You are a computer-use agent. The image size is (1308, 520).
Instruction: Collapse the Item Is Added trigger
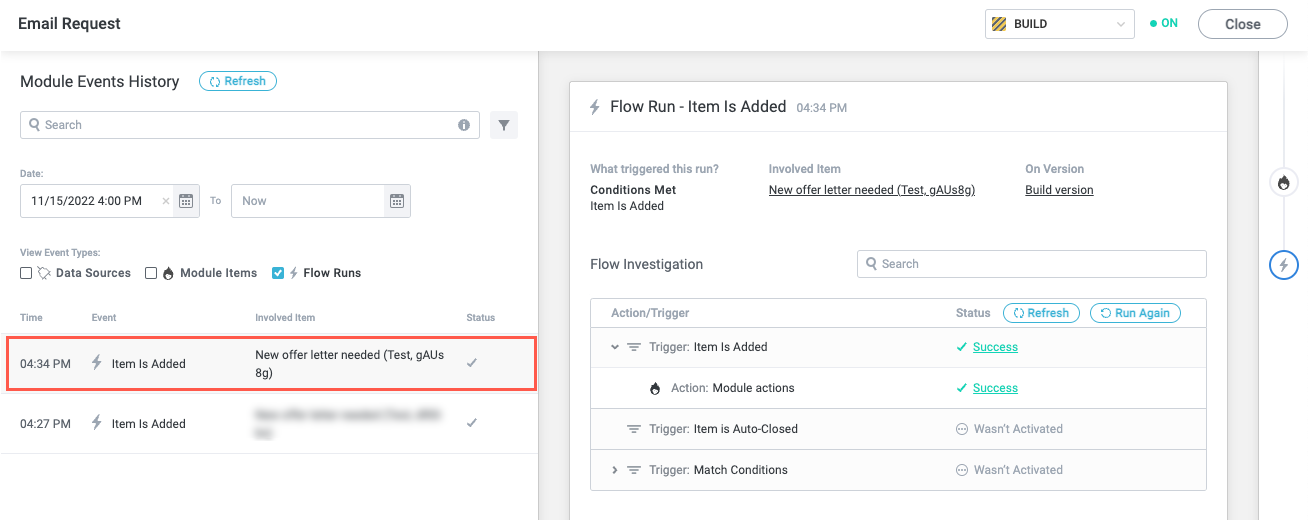[615, 347]
